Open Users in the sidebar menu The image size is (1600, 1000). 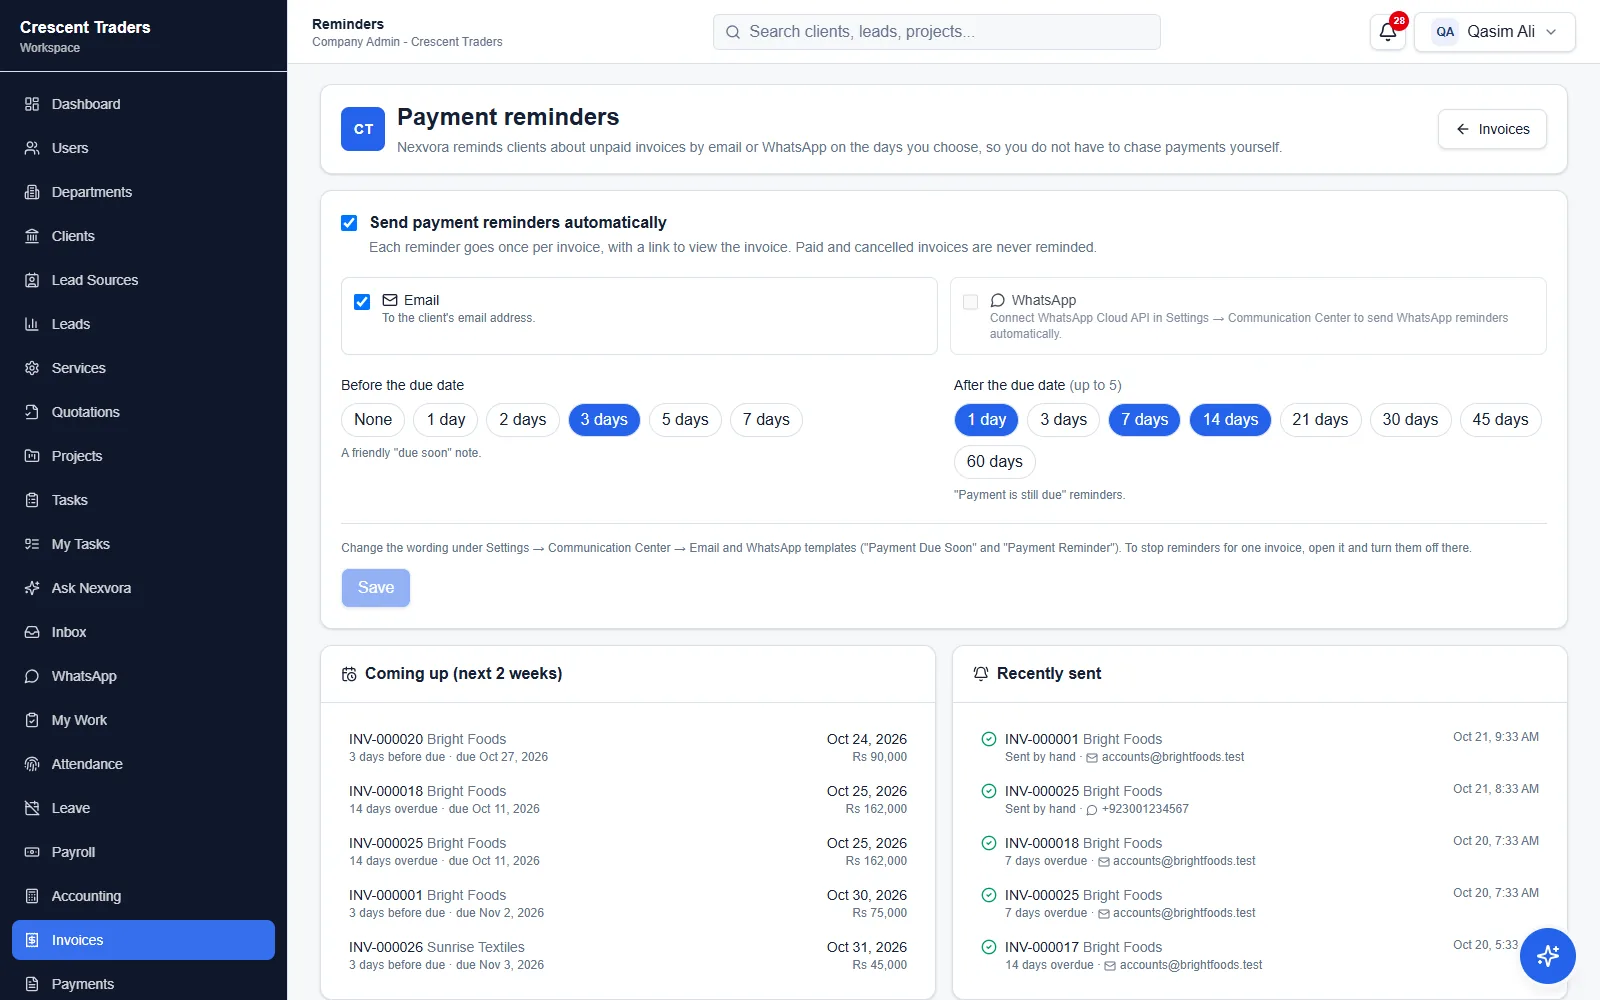(x=143, y=148)
